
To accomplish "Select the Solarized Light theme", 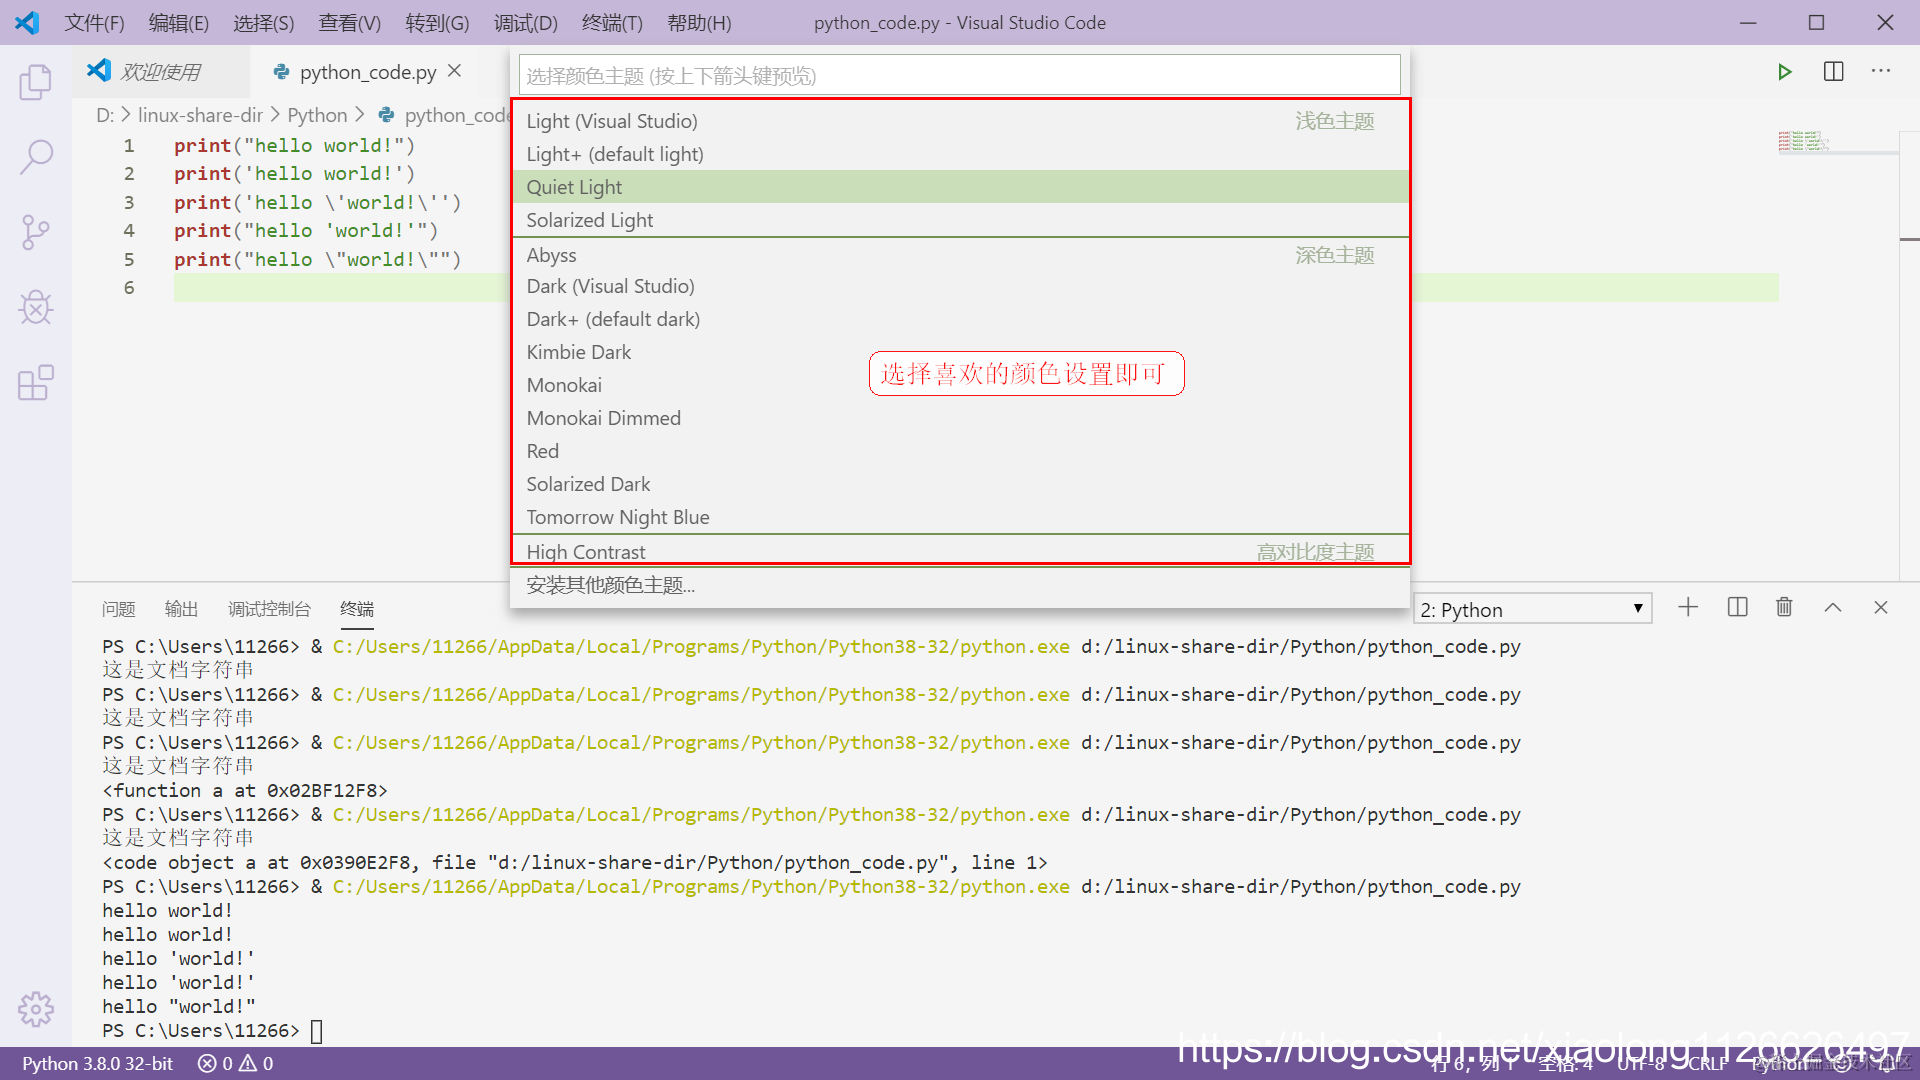I will (x=959, y=220).
